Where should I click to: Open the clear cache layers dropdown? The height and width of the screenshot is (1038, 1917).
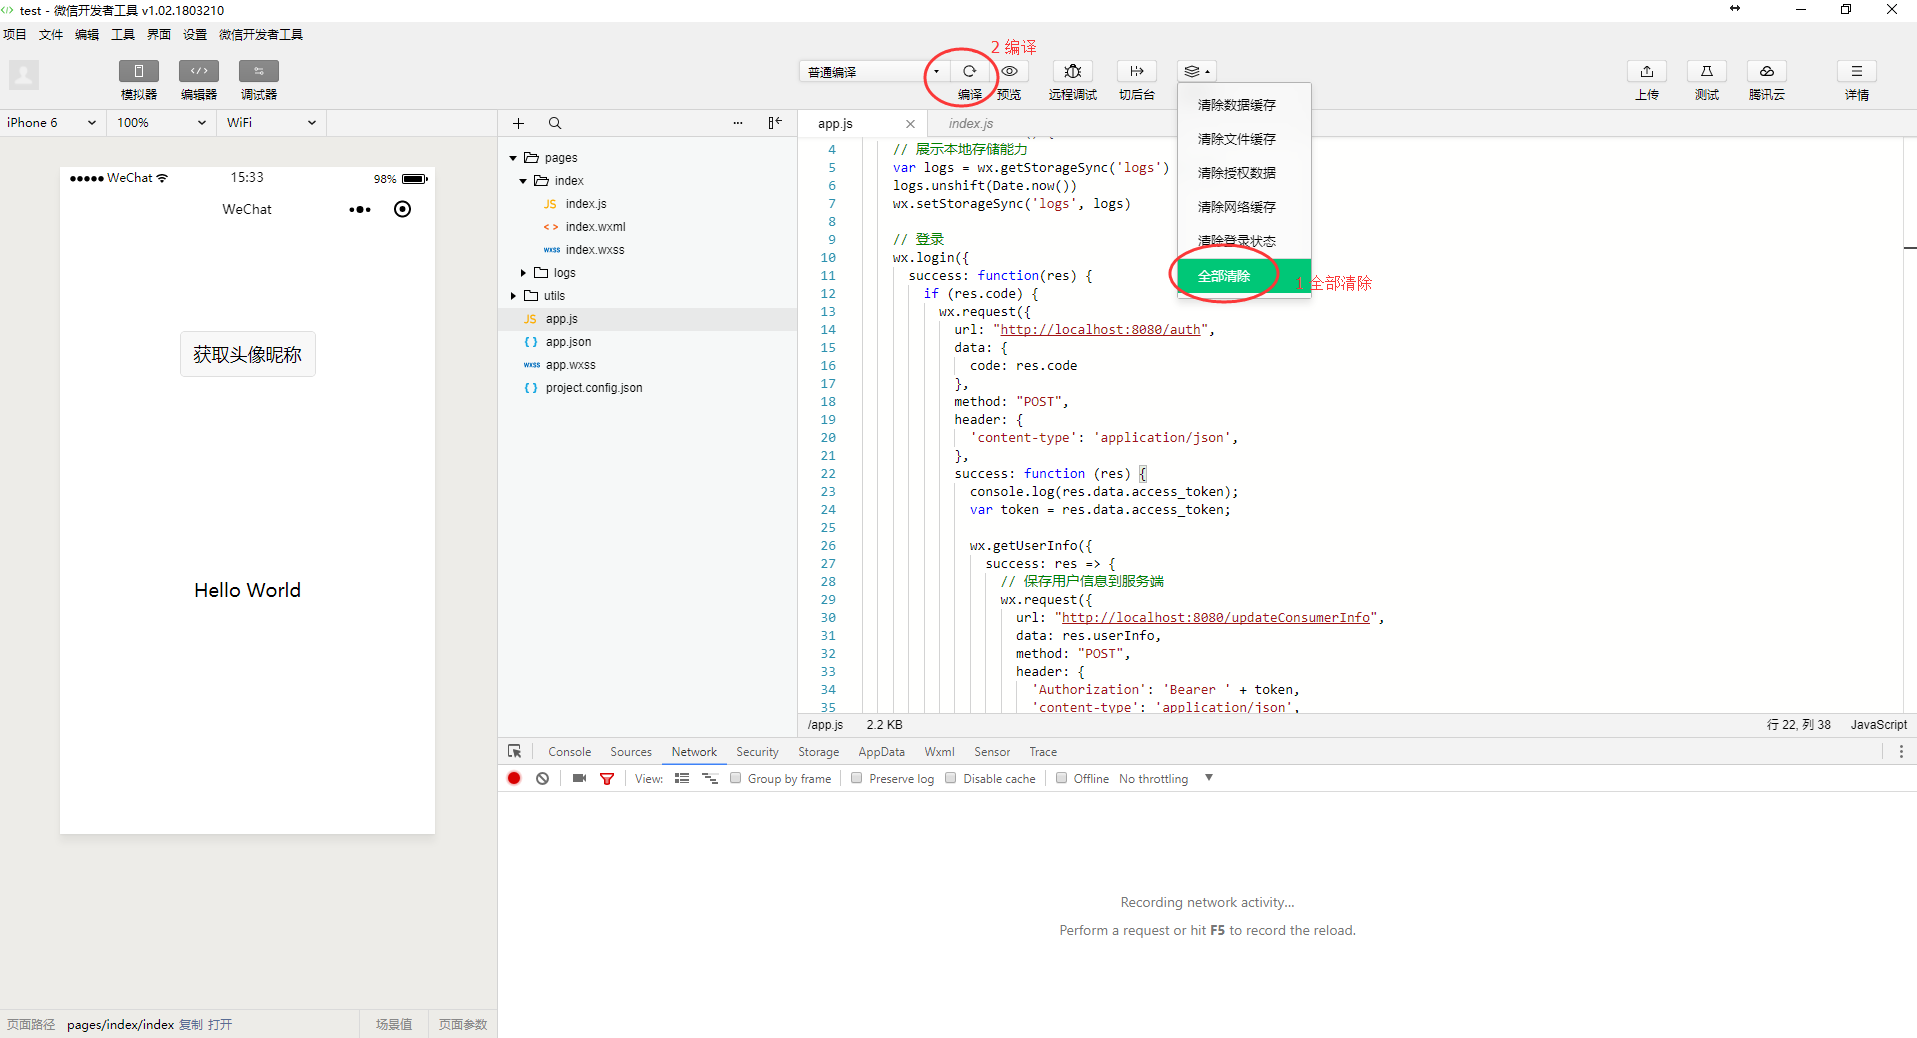click(x=1197, y=71)
